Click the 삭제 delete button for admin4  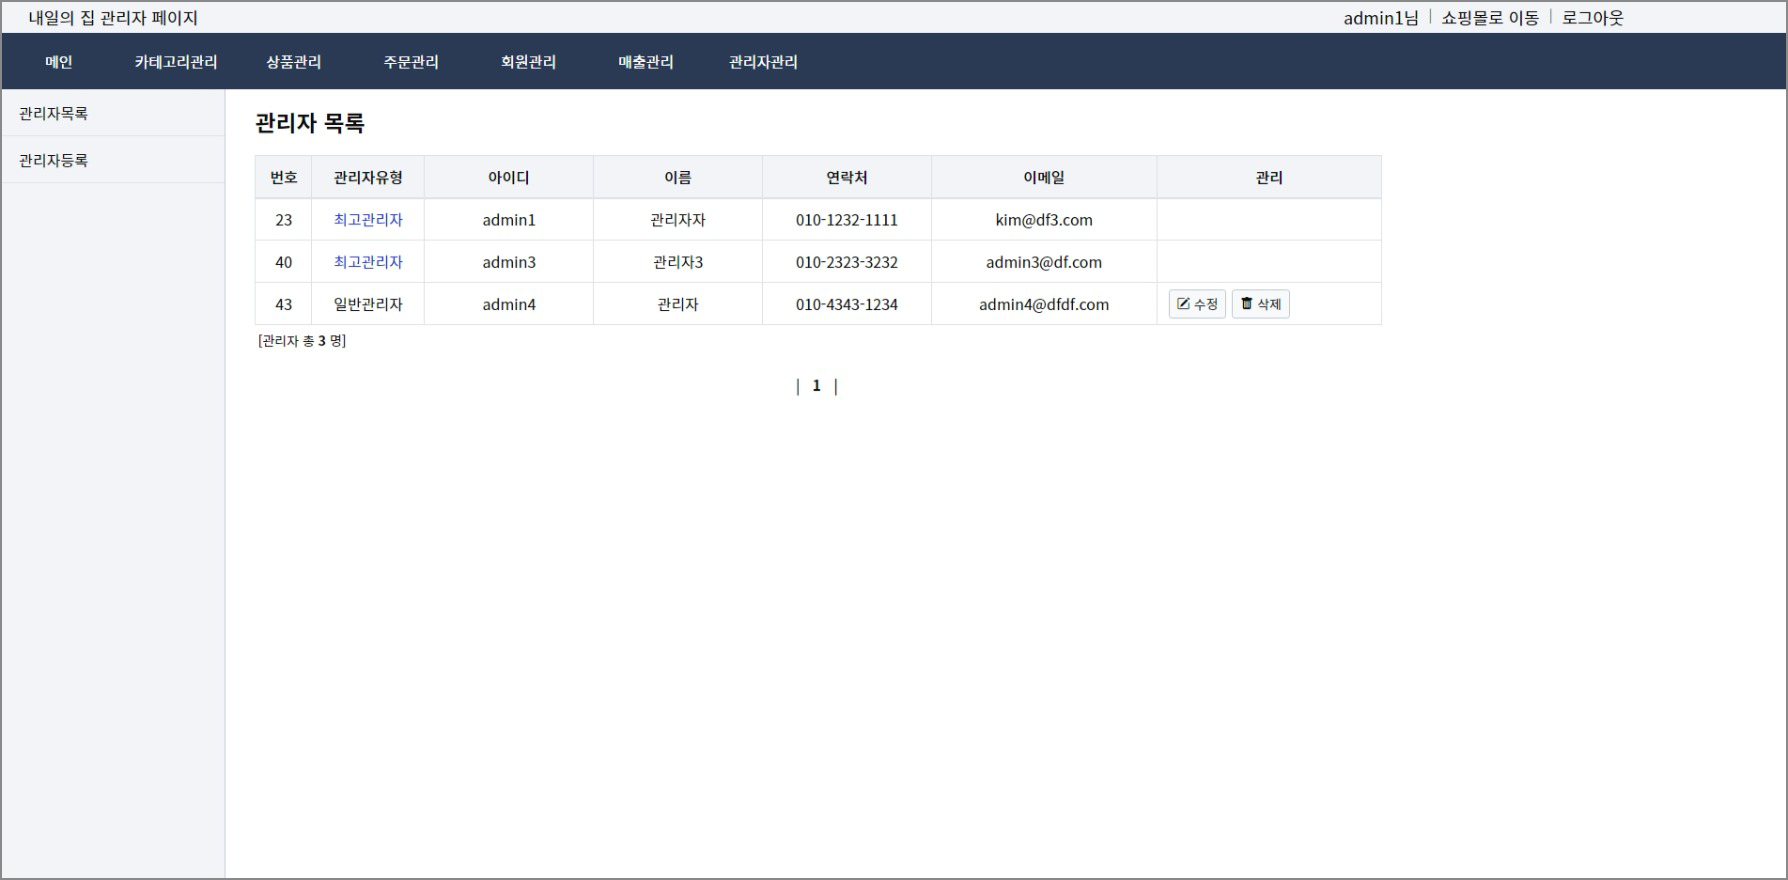click(1260, 304)
